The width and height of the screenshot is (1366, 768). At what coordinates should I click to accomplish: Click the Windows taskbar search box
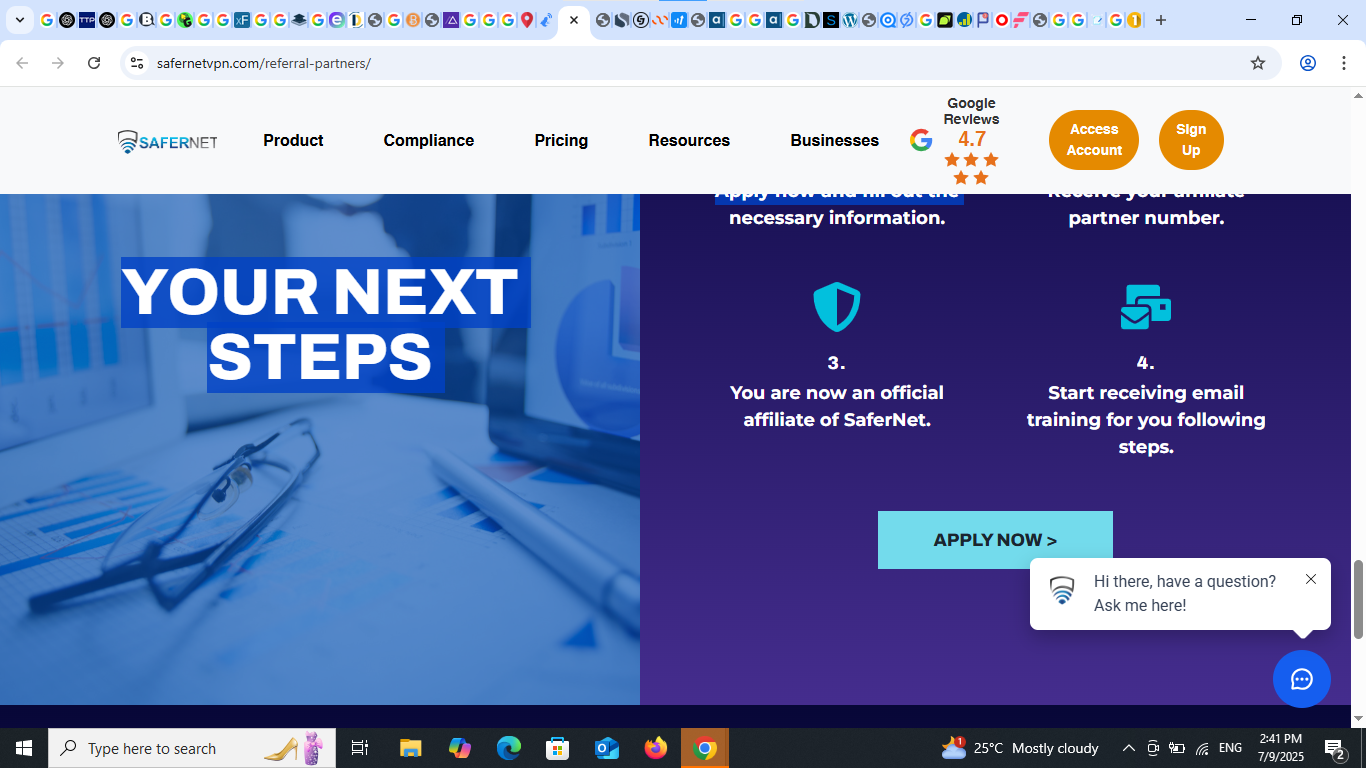191,748
